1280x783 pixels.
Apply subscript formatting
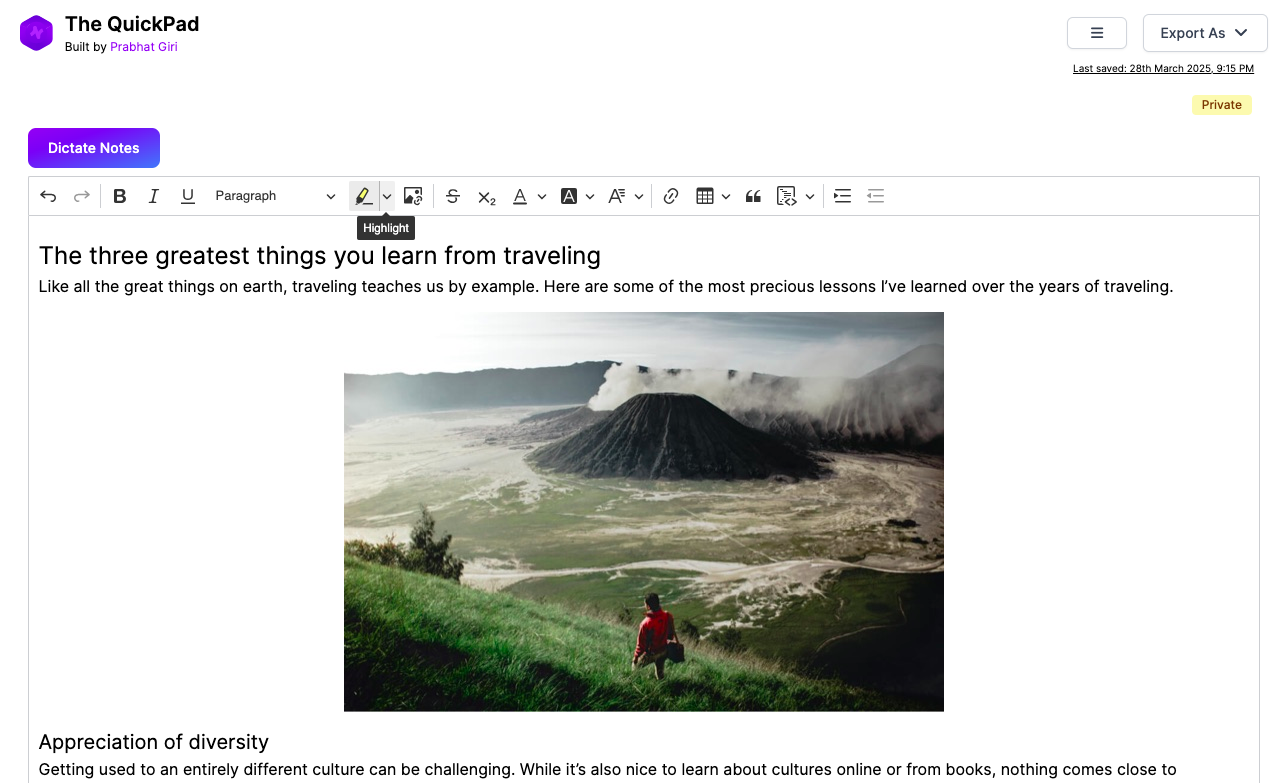[x=487, y=197]
